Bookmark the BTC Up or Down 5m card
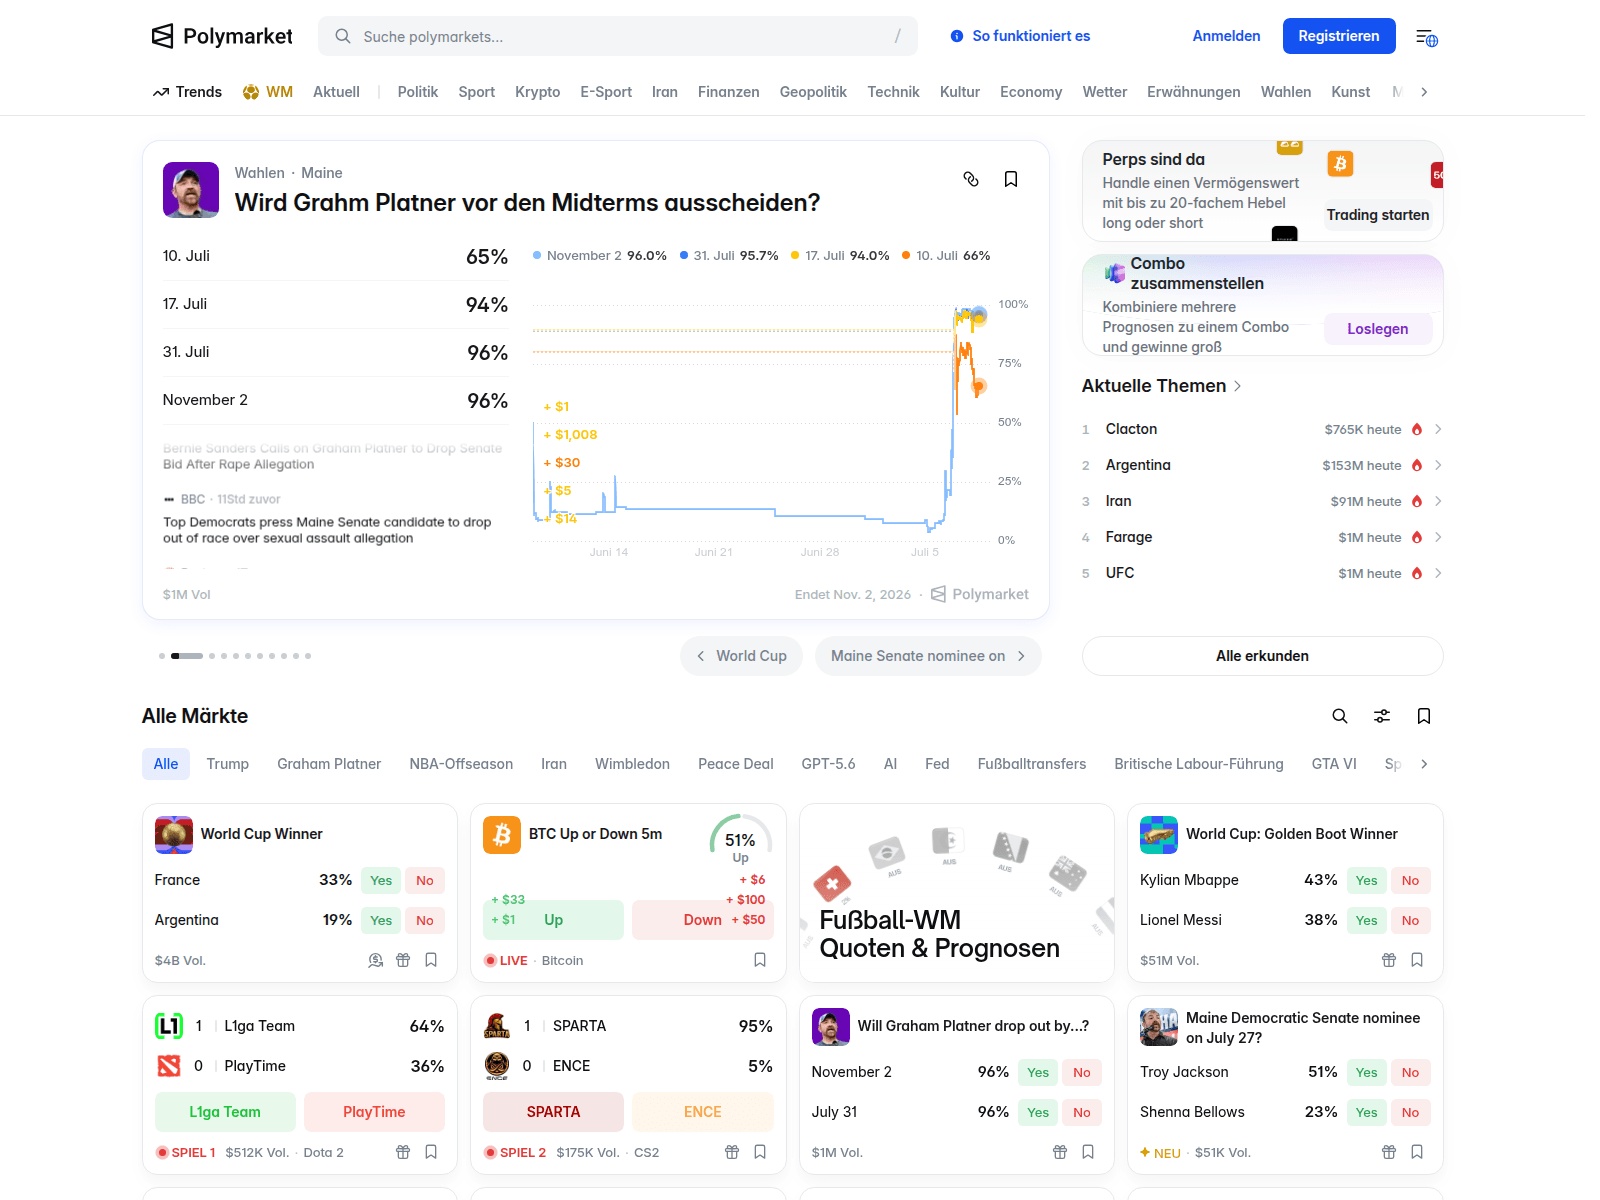The height and width of the screenshot is (1200, 1600). [x=760, y=960]
